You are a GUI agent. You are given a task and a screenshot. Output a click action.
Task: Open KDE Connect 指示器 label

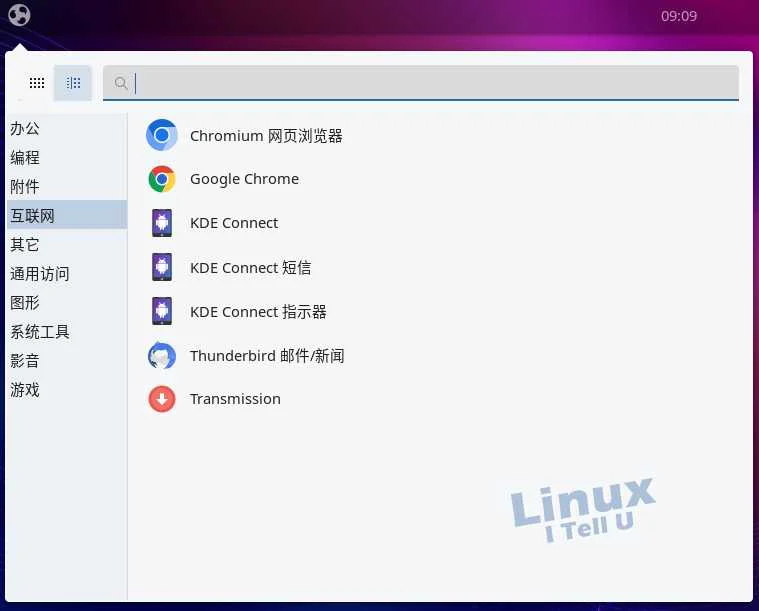click(258, 312)
